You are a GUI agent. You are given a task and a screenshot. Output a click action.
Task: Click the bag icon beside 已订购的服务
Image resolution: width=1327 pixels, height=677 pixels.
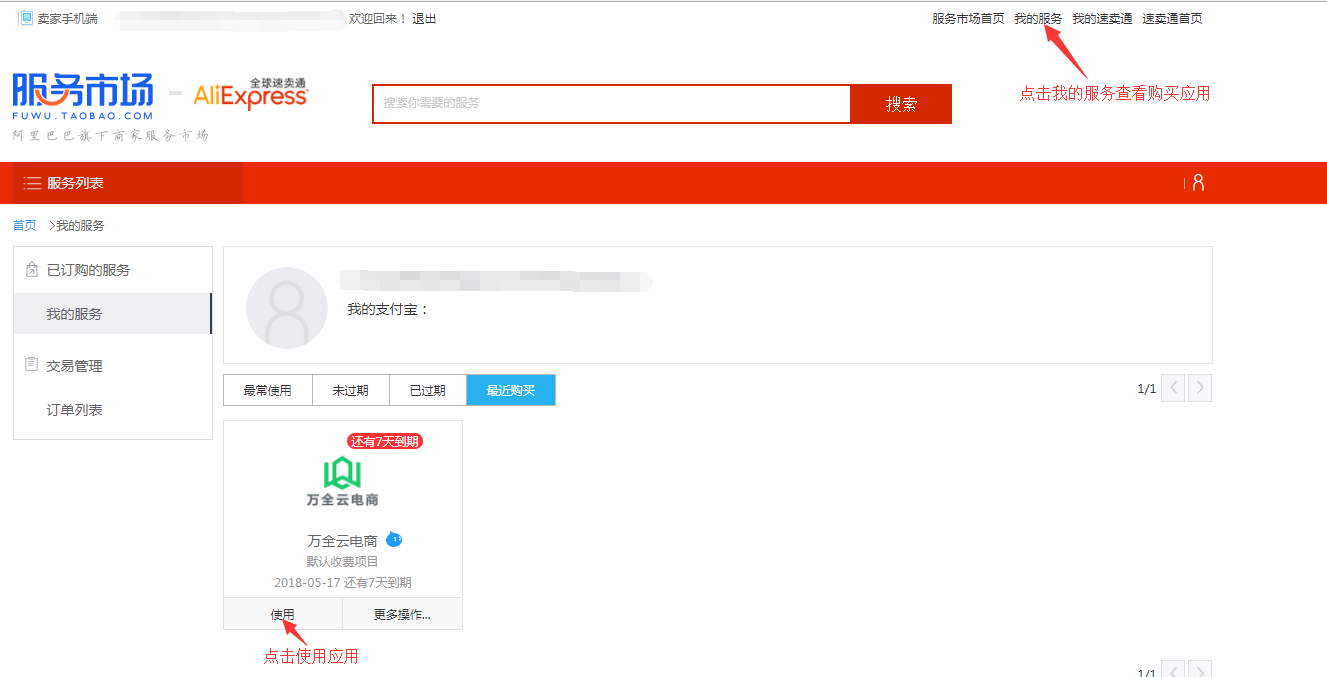(31, 270)
